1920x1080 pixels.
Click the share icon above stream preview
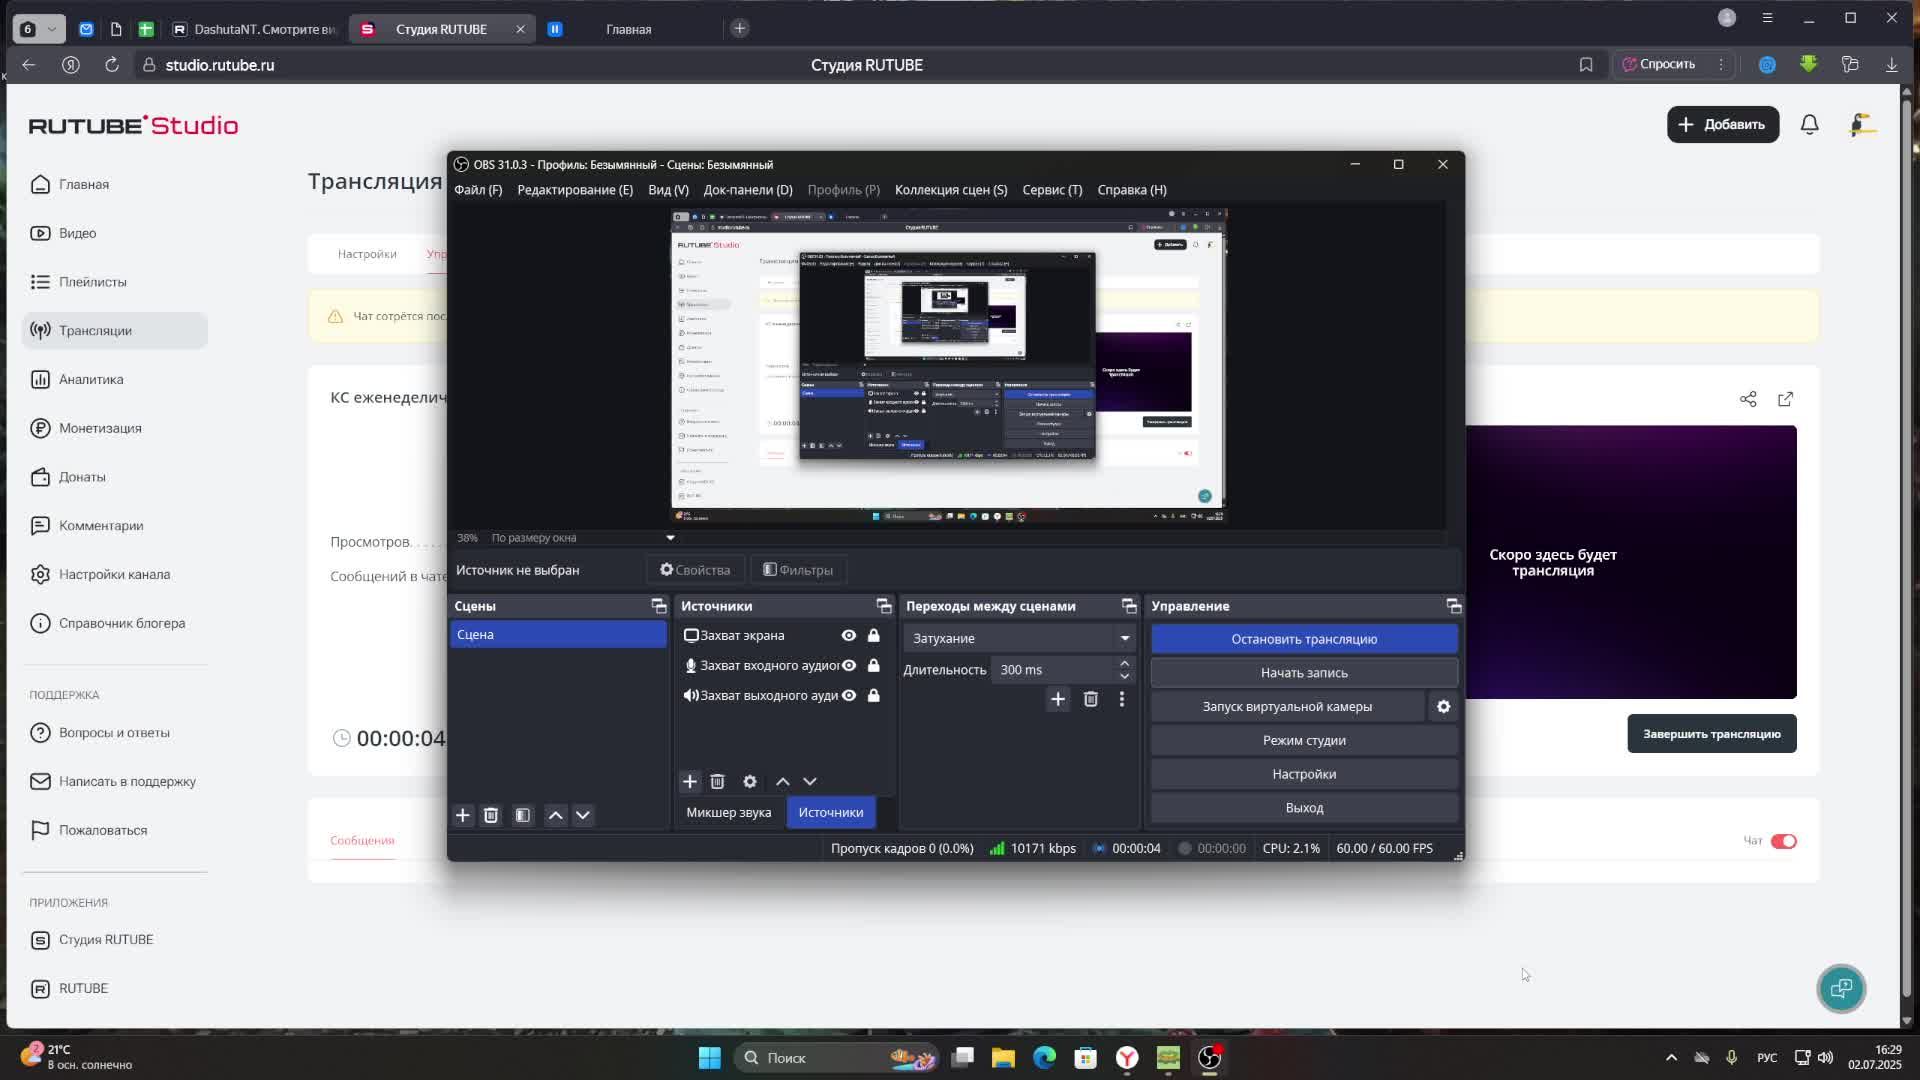[1748, 399]
